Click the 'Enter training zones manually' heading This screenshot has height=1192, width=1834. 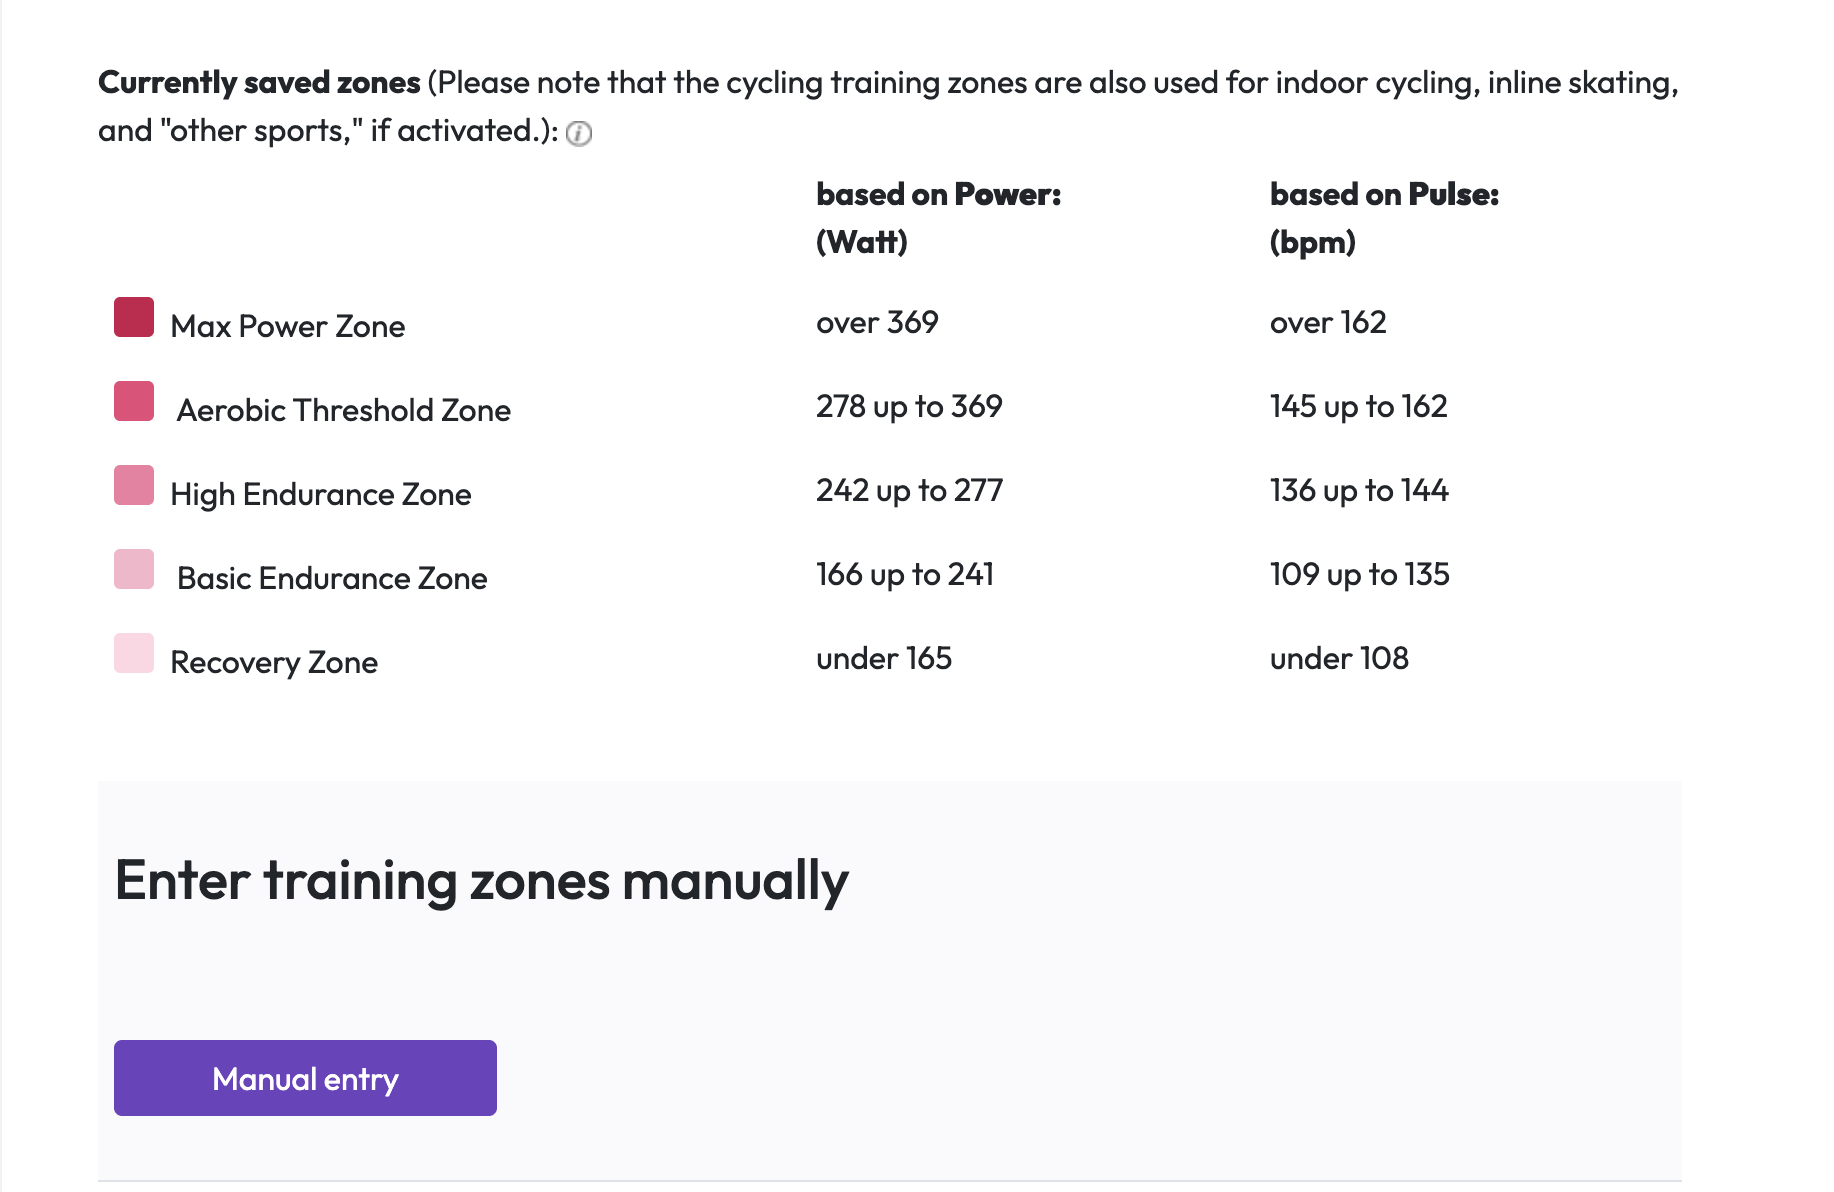point(482,881)
